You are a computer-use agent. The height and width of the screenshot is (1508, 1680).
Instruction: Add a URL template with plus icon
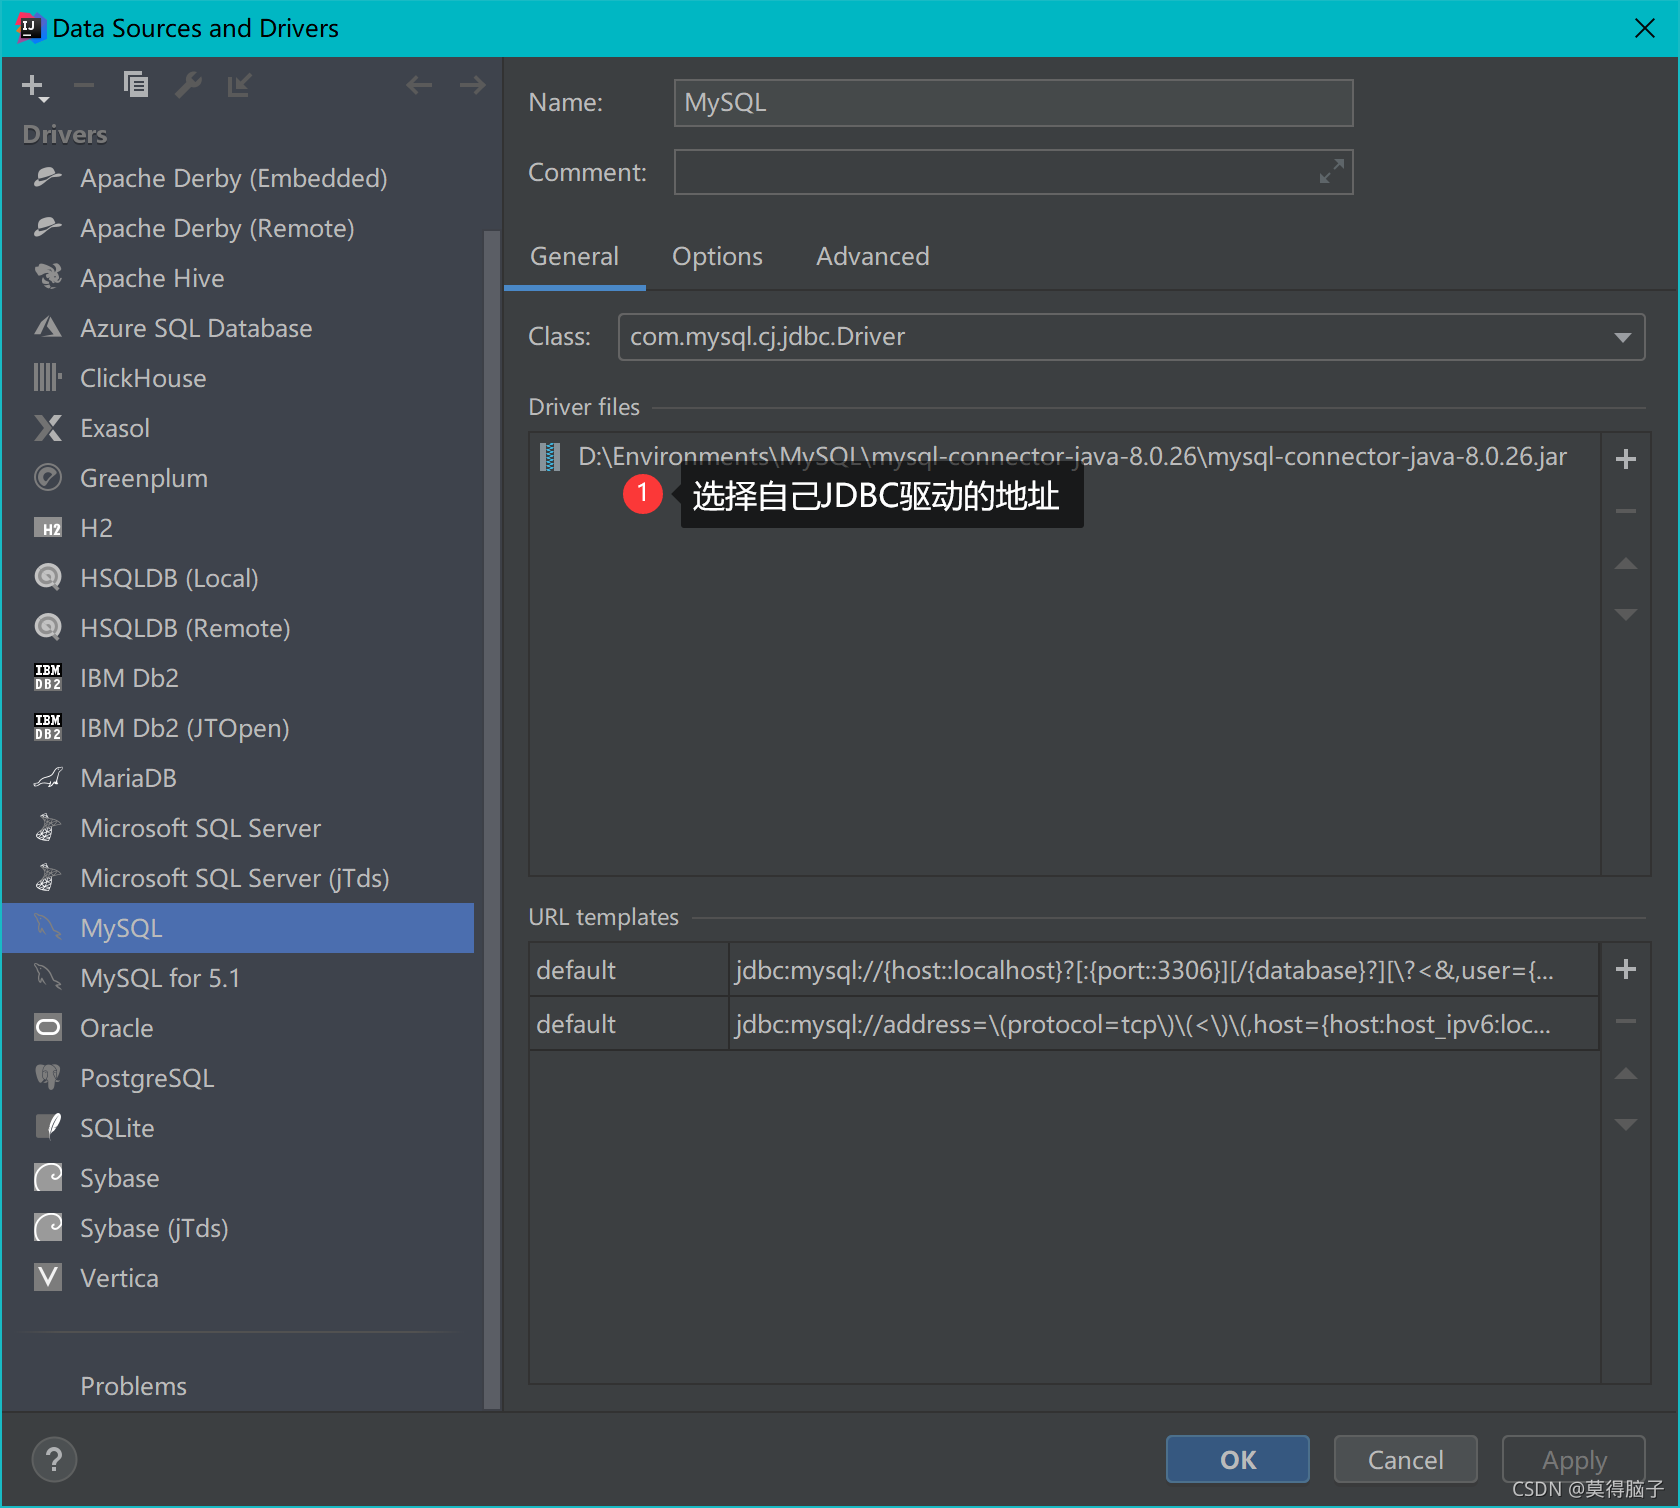coord(1626,969)
